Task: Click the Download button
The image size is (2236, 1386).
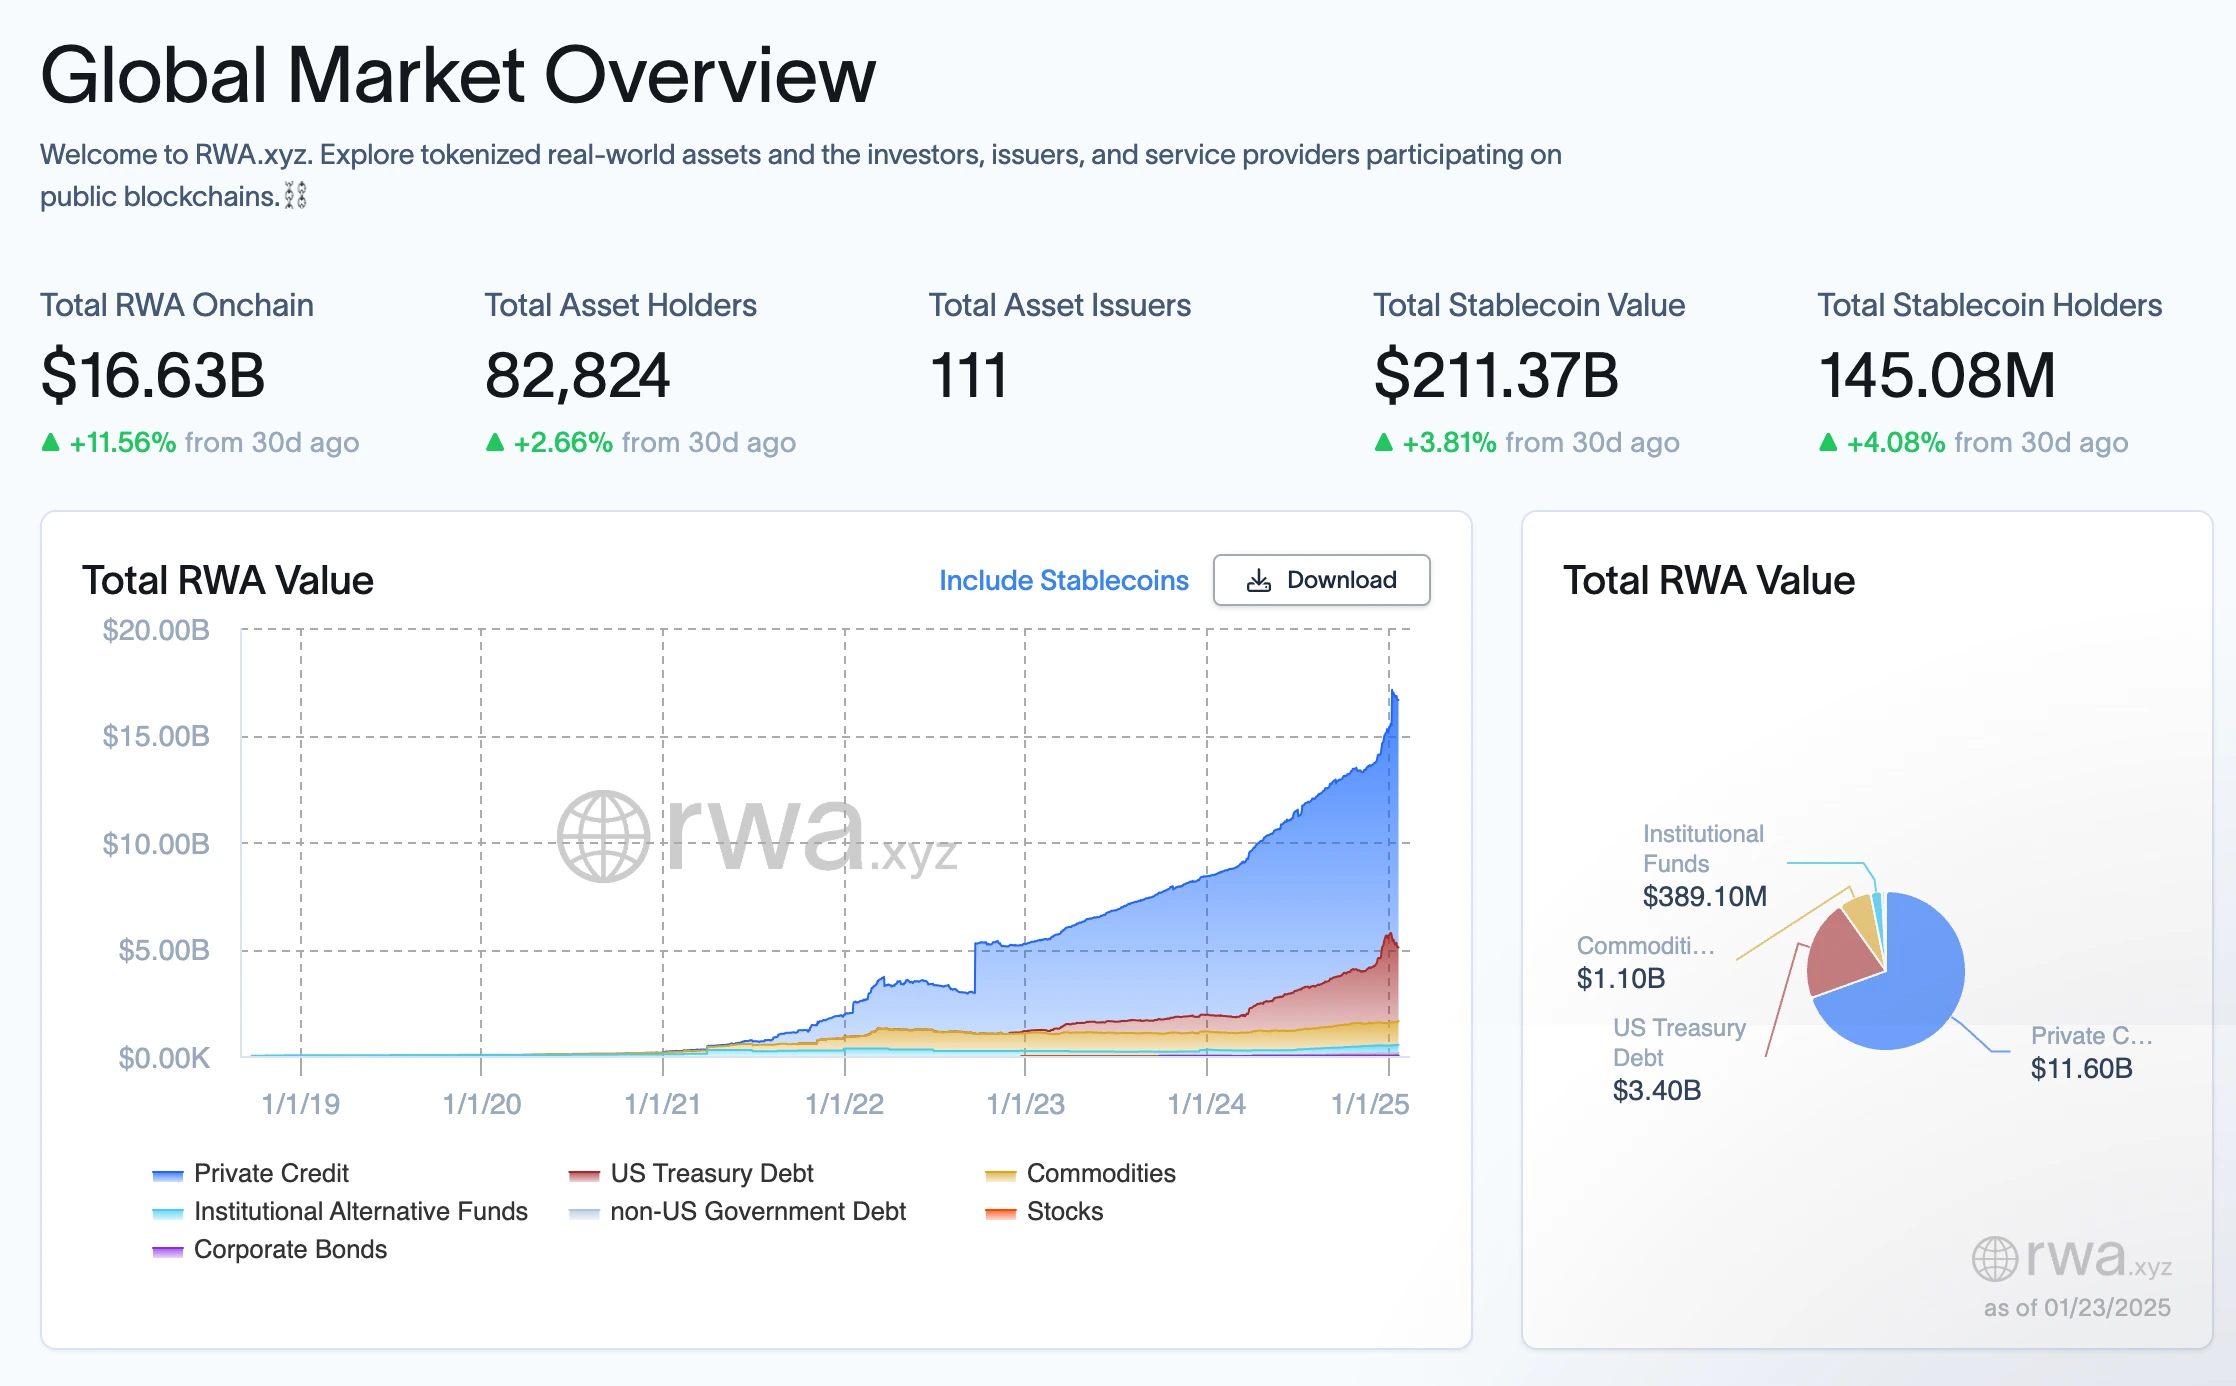Action: pyautogui.click(x=1321, y=580)
